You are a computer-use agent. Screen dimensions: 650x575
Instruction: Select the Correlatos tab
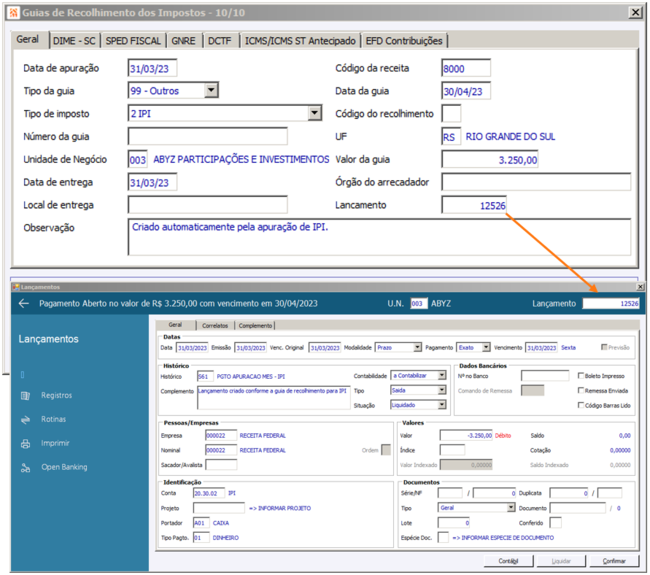(x=215, y=325)
